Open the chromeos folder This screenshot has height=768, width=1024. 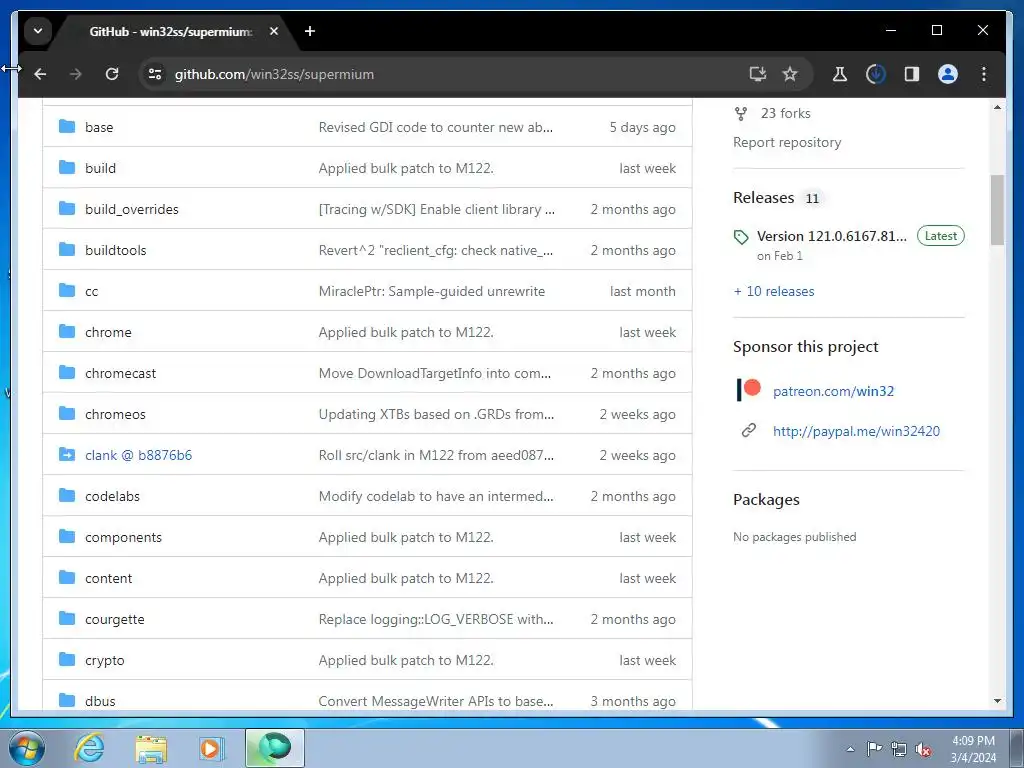coord(116,414)
